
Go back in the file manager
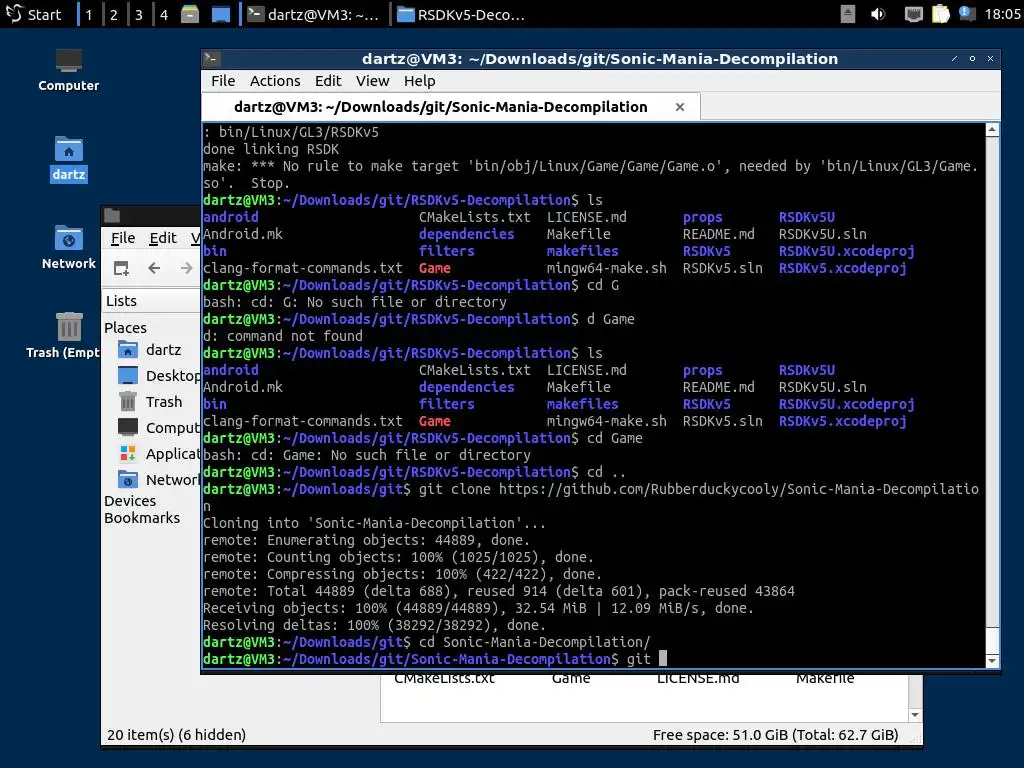tap(154, 268)
